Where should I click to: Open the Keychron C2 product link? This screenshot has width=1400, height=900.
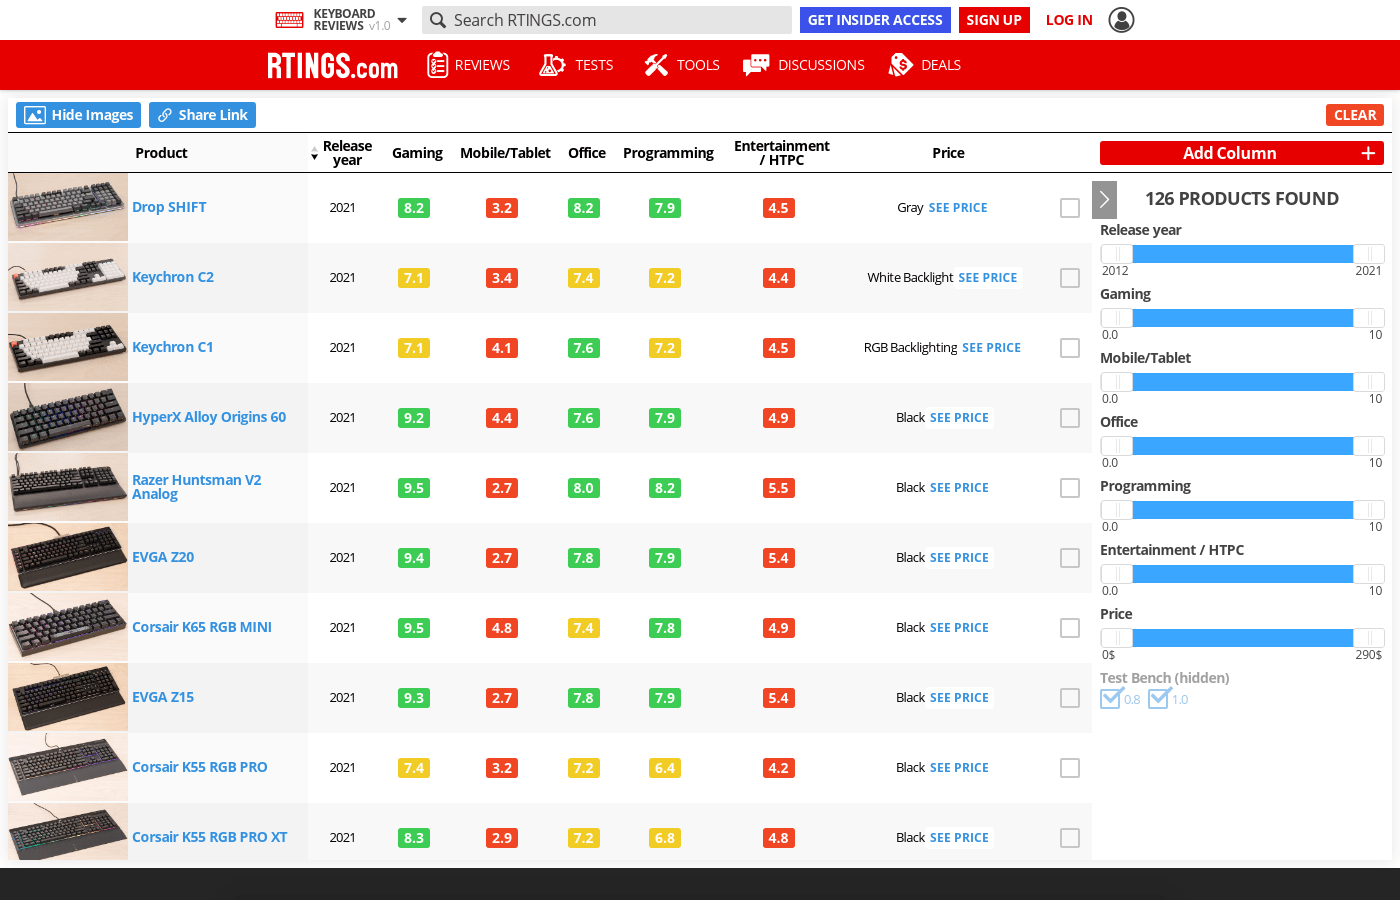(x=173, y=277)
